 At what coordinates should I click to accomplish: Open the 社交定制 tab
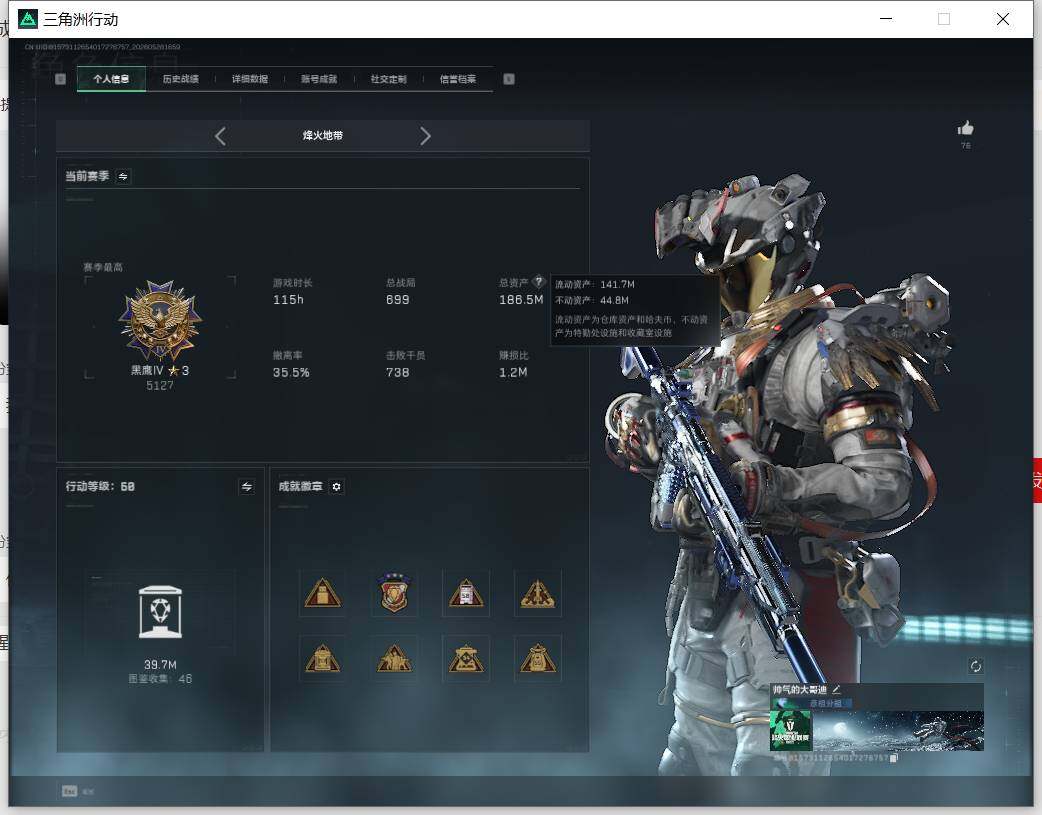coord(389,79)
